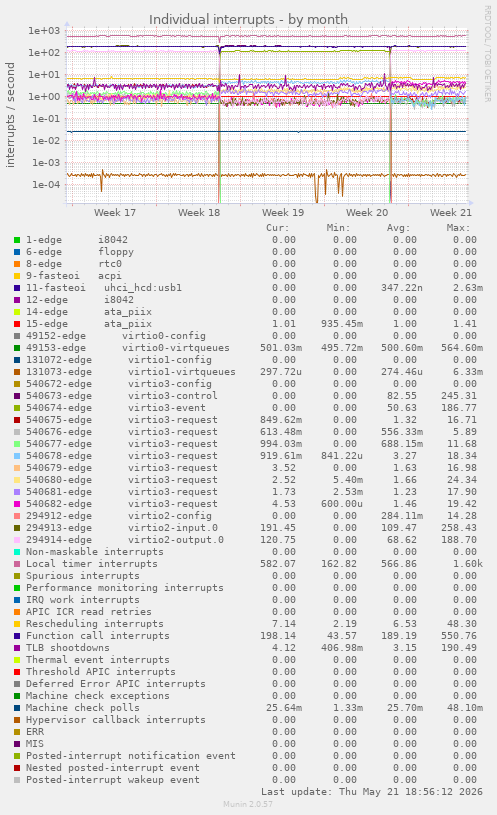The image size is (497, 815).
Task: Select the Week 19 axis label
Action: tap(283, 213)
